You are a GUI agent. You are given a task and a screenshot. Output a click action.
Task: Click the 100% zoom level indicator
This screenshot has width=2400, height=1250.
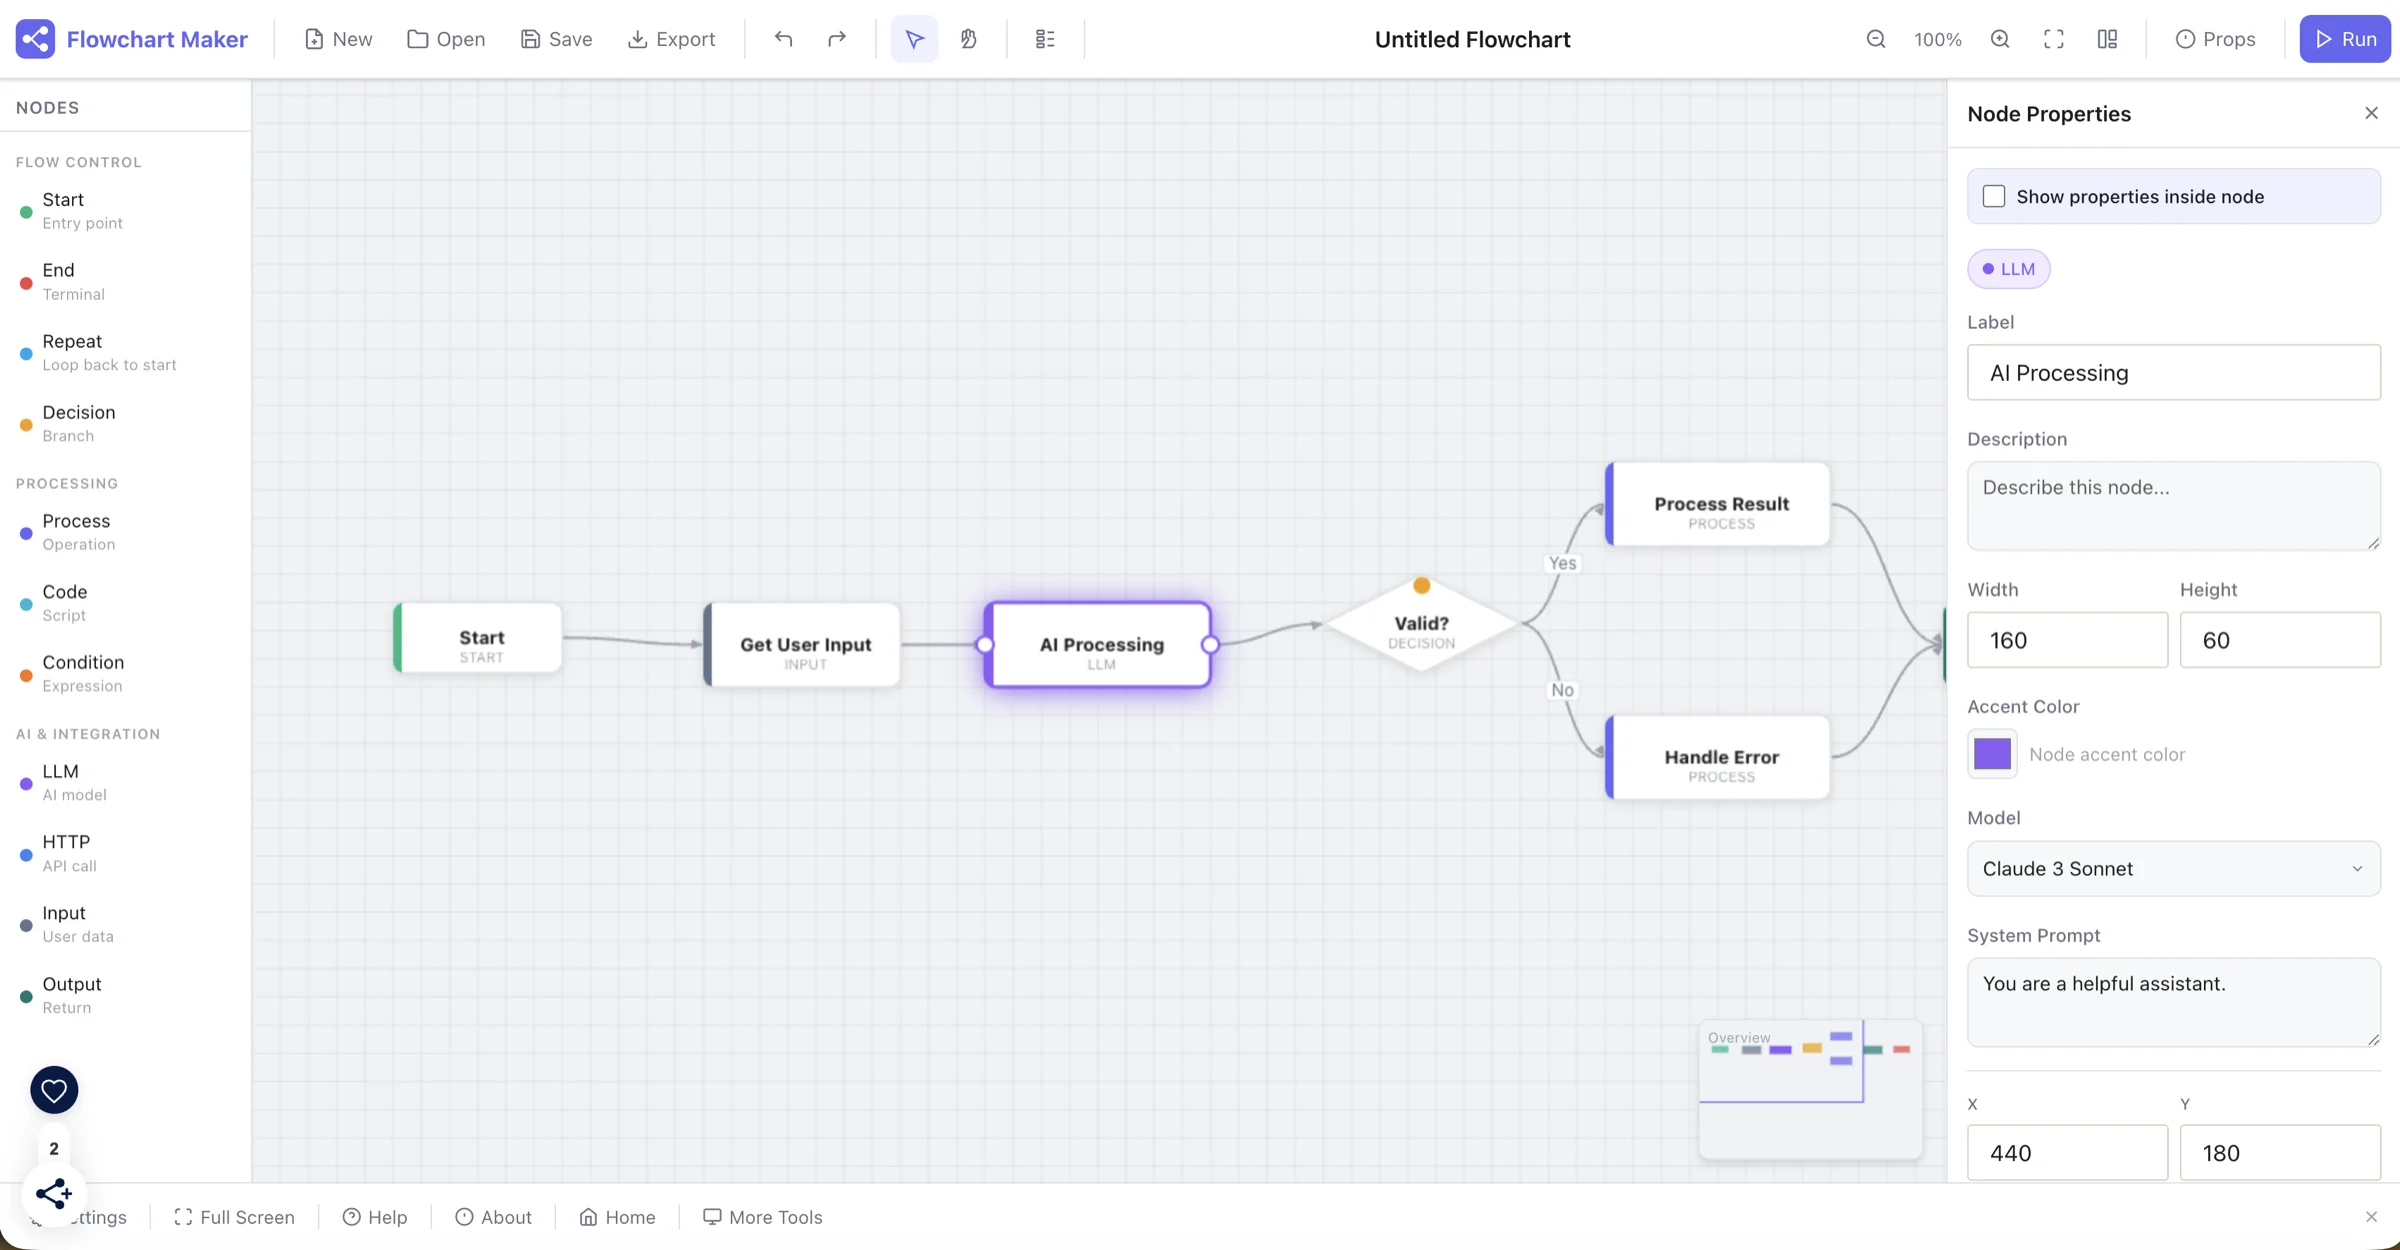click(x=1938, y=39)
